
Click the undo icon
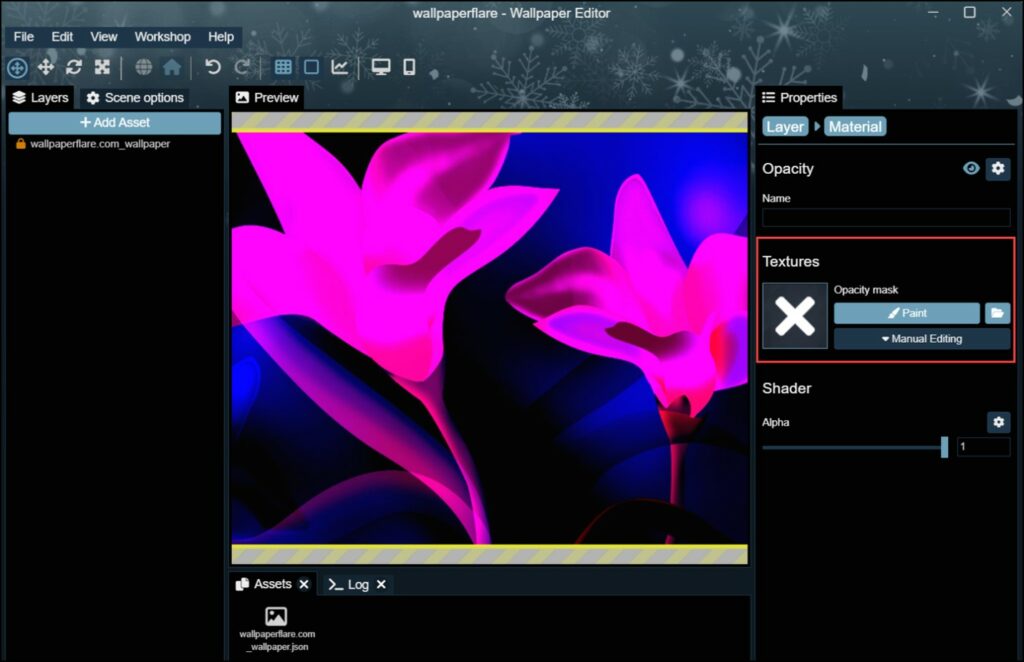click(x=212, y=67)
